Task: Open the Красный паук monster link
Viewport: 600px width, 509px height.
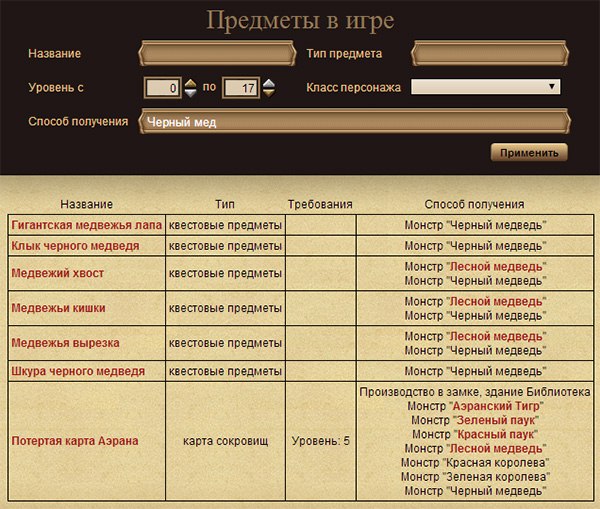Action: (x=496, y=434)
